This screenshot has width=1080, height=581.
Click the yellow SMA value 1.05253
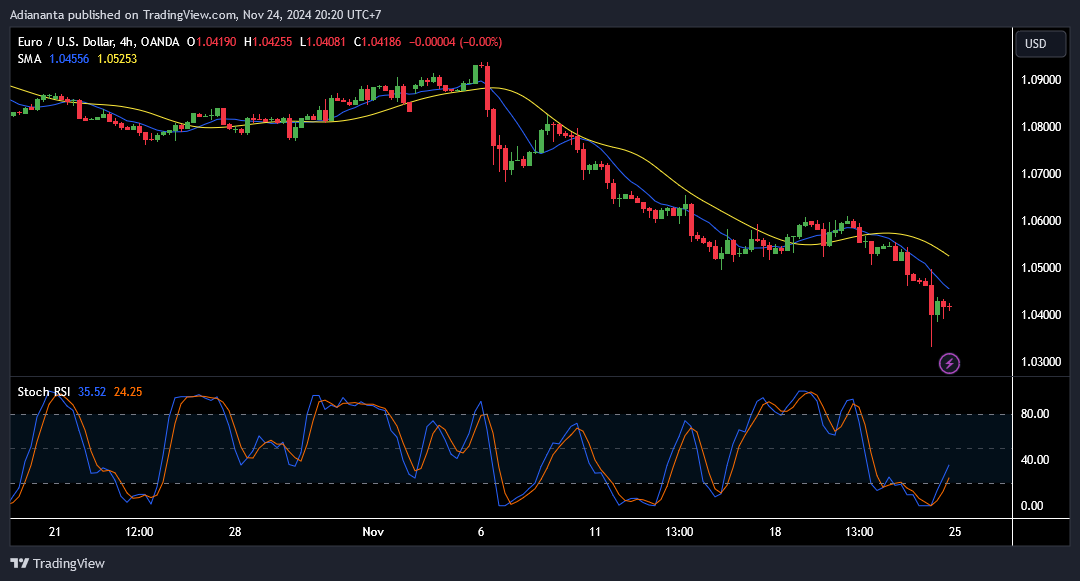click(x=117, y=59)
